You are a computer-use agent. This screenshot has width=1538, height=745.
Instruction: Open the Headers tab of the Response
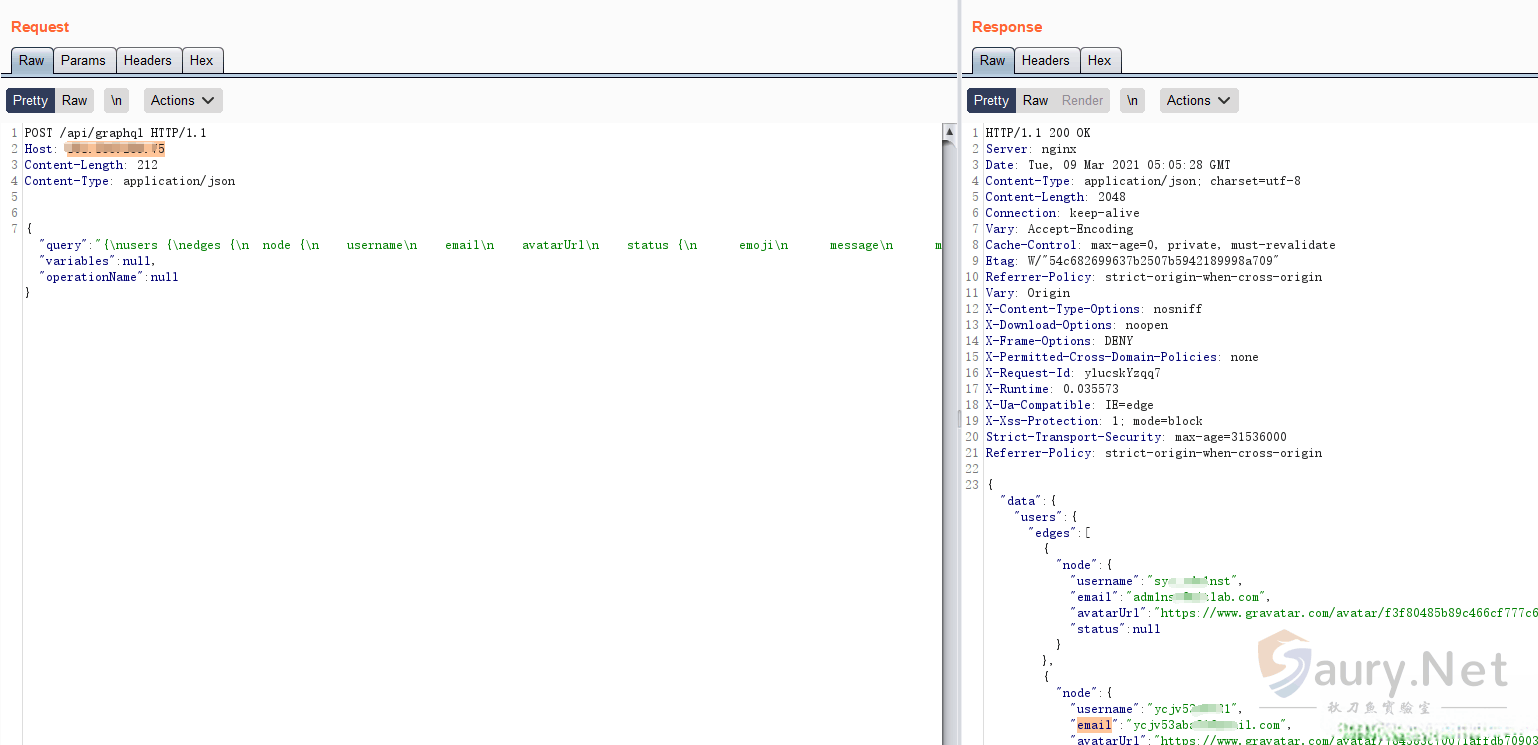click(1046, 60)
